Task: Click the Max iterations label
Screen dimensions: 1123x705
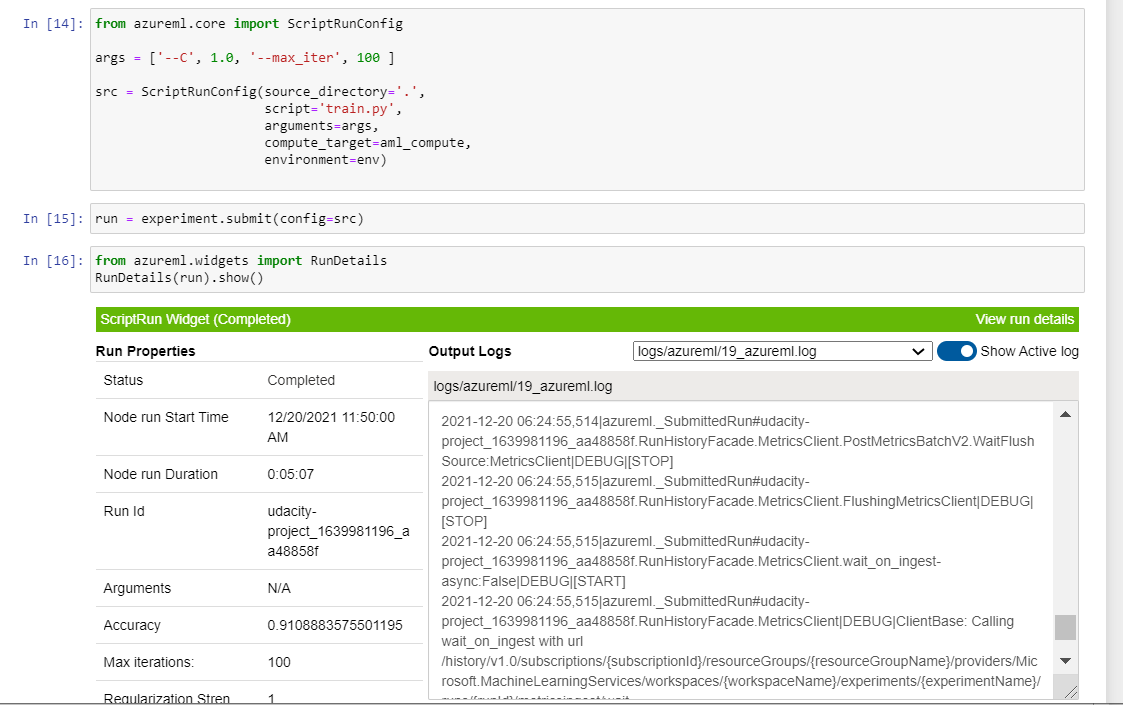Action: pos(148,662)
